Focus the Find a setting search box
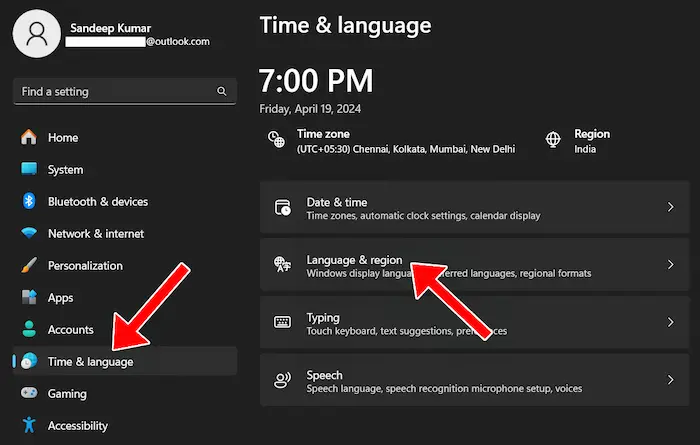This screenshot has height=445, width=700. [x=125, y=91]
